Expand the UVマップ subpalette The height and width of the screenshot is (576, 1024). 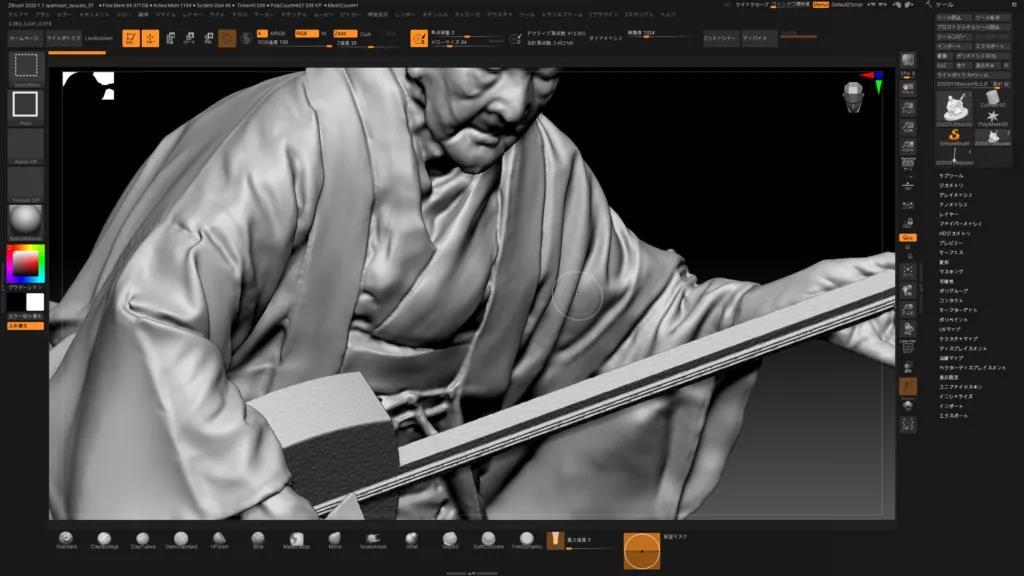[x=950, y=329]
